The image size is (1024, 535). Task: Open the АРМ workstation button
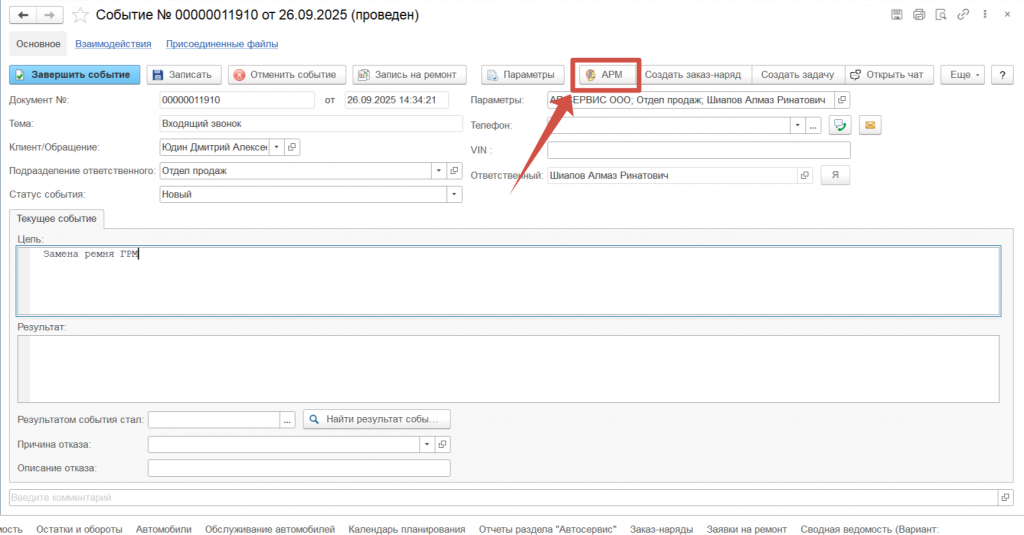click(604, 75)
